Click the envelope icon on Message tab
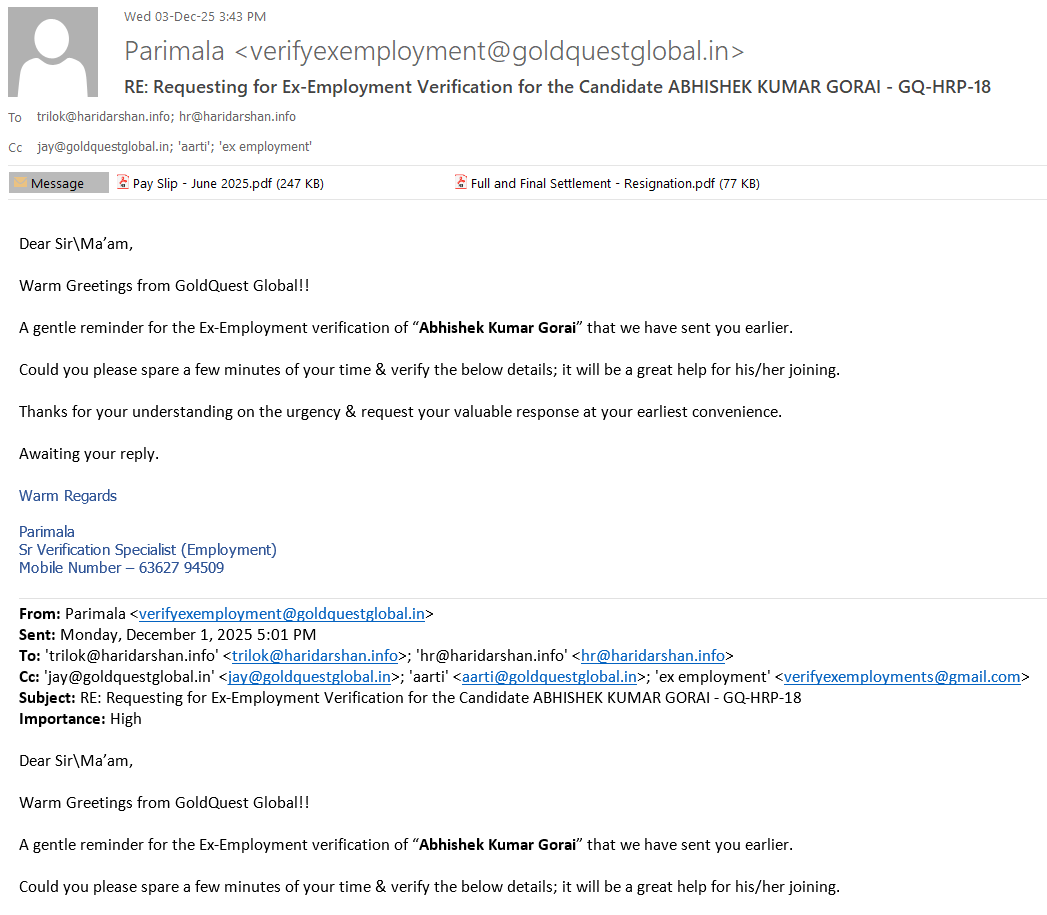Image resolution: width=1047 pixels, height=915 pixels. pyautogui.click(x=20, y=183)
